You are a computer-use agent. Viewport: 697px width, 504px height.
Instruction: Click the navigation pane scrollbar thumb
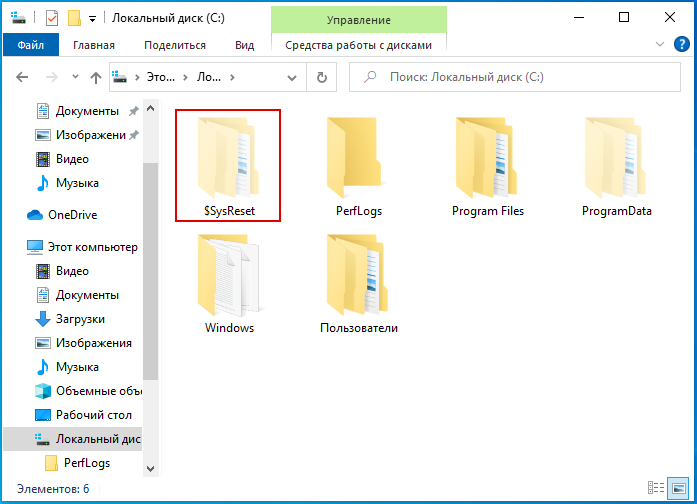point(151,271)
